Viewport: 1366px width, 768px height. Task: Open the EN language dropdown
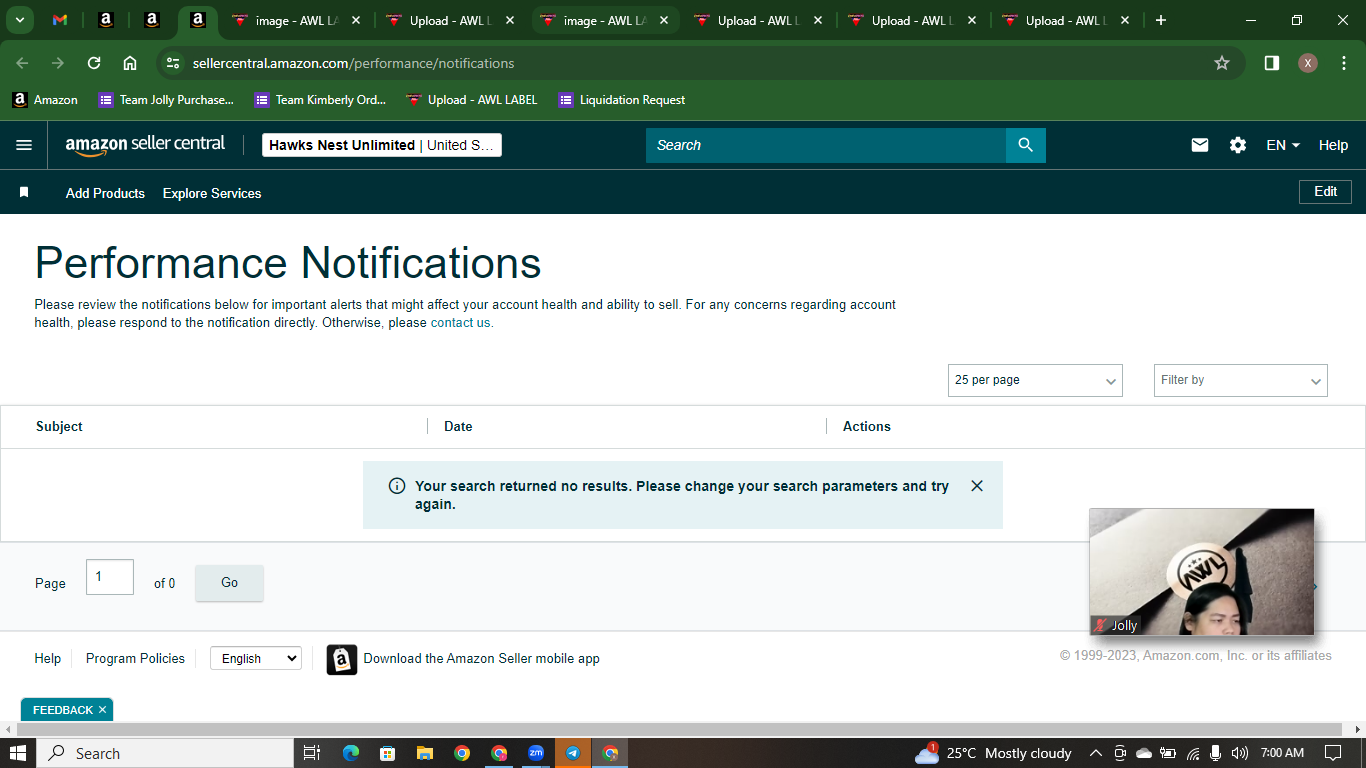[1283, 145]
